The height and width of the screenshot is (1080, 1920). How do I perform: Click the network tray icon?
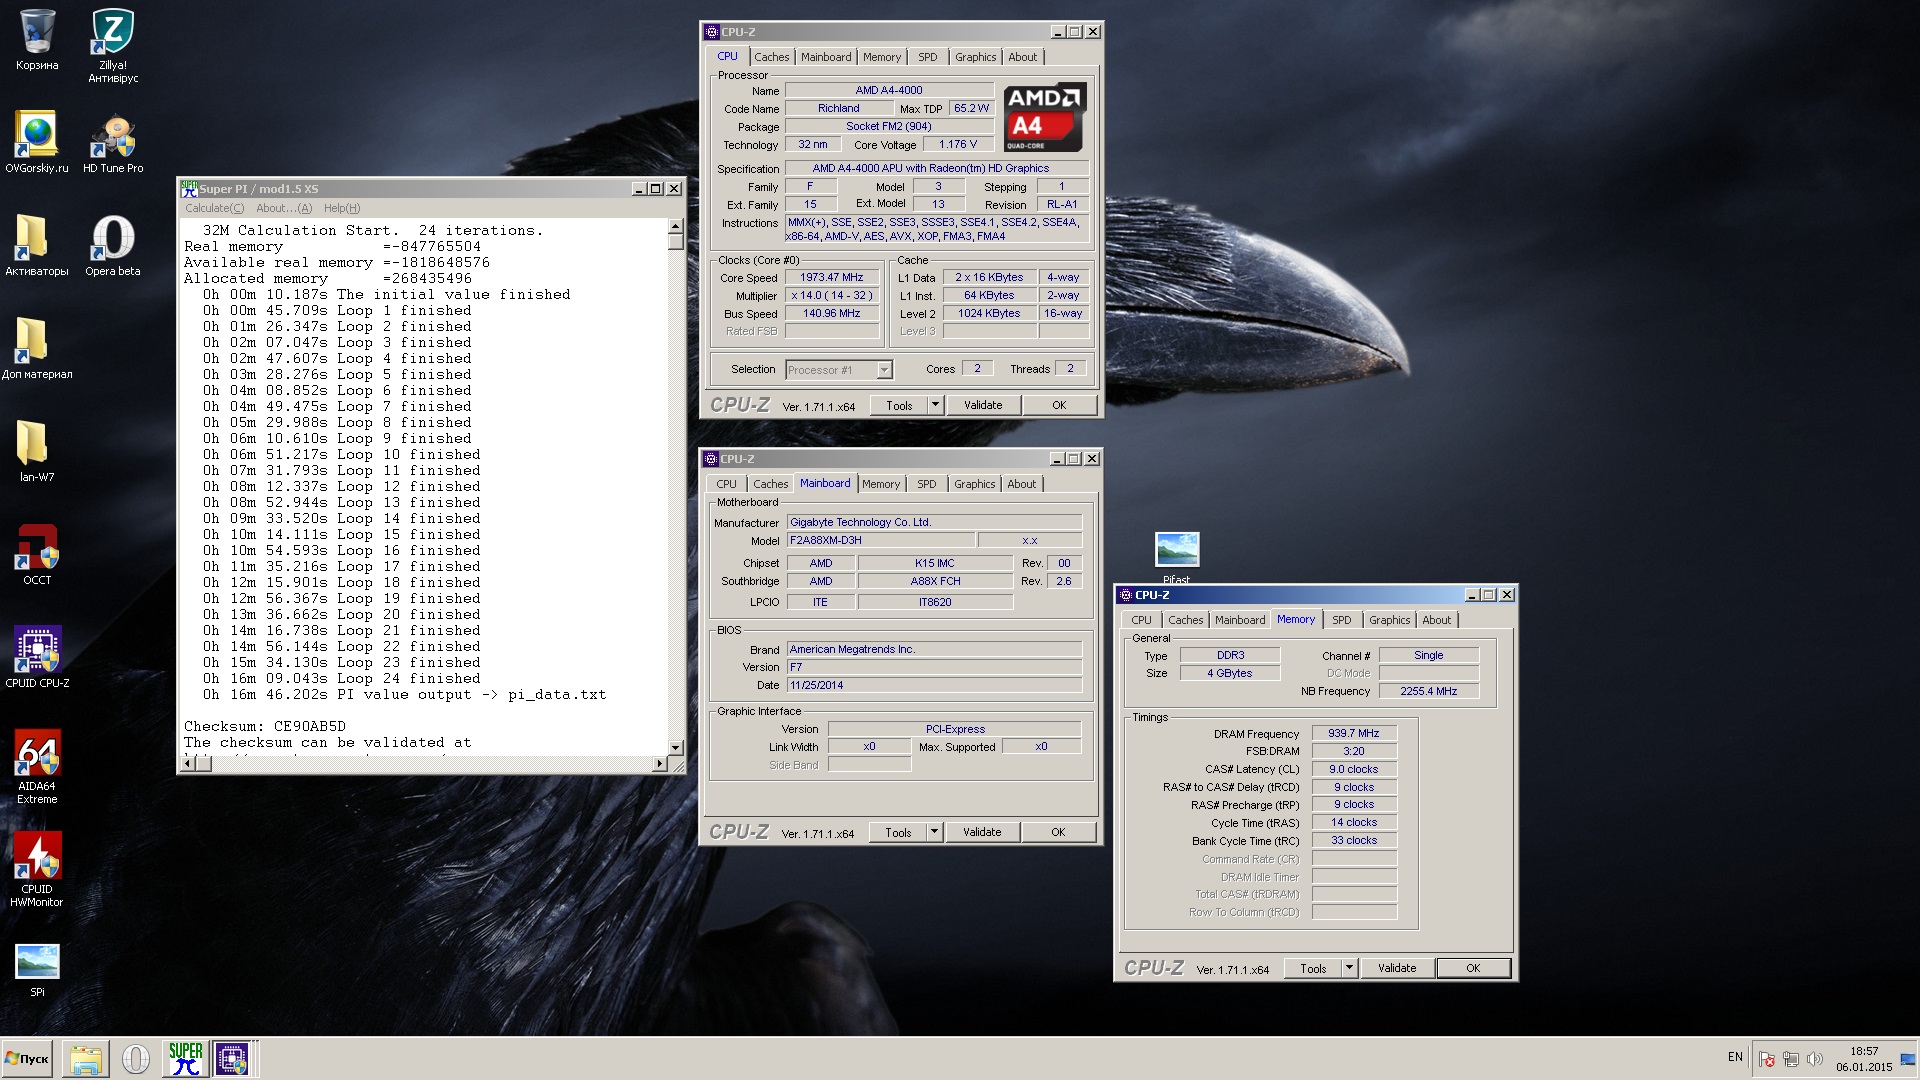point(1791,1059)
